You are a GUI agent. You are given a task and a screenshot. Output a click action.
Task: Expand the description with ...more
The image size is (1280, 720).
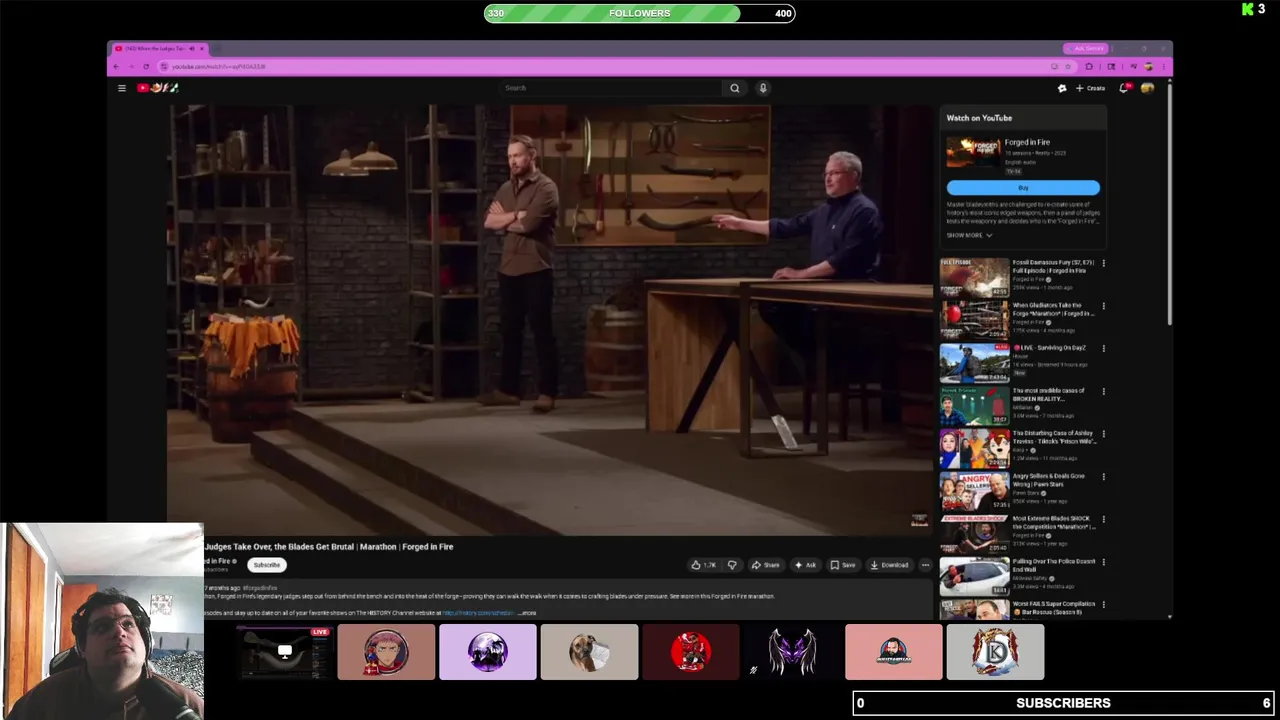click(528, 613)
